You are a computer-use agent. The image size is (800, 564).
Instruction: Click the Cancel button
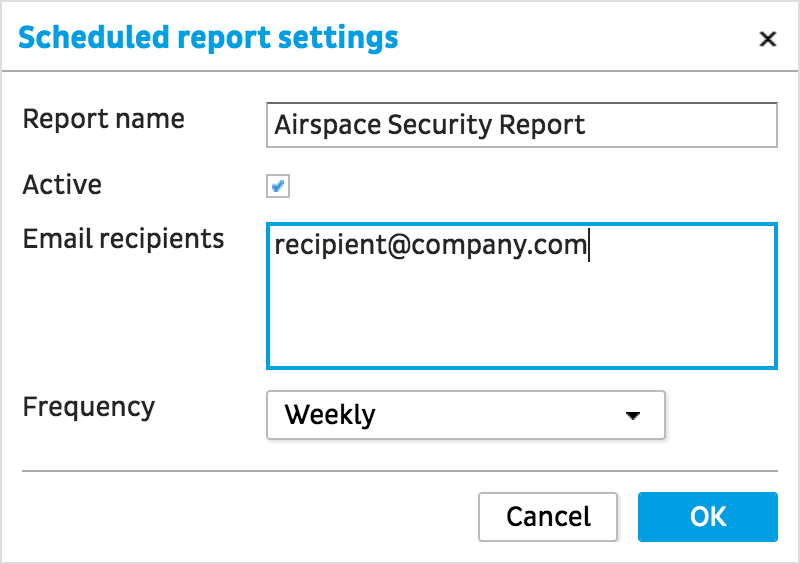click(x=548, y=517)
